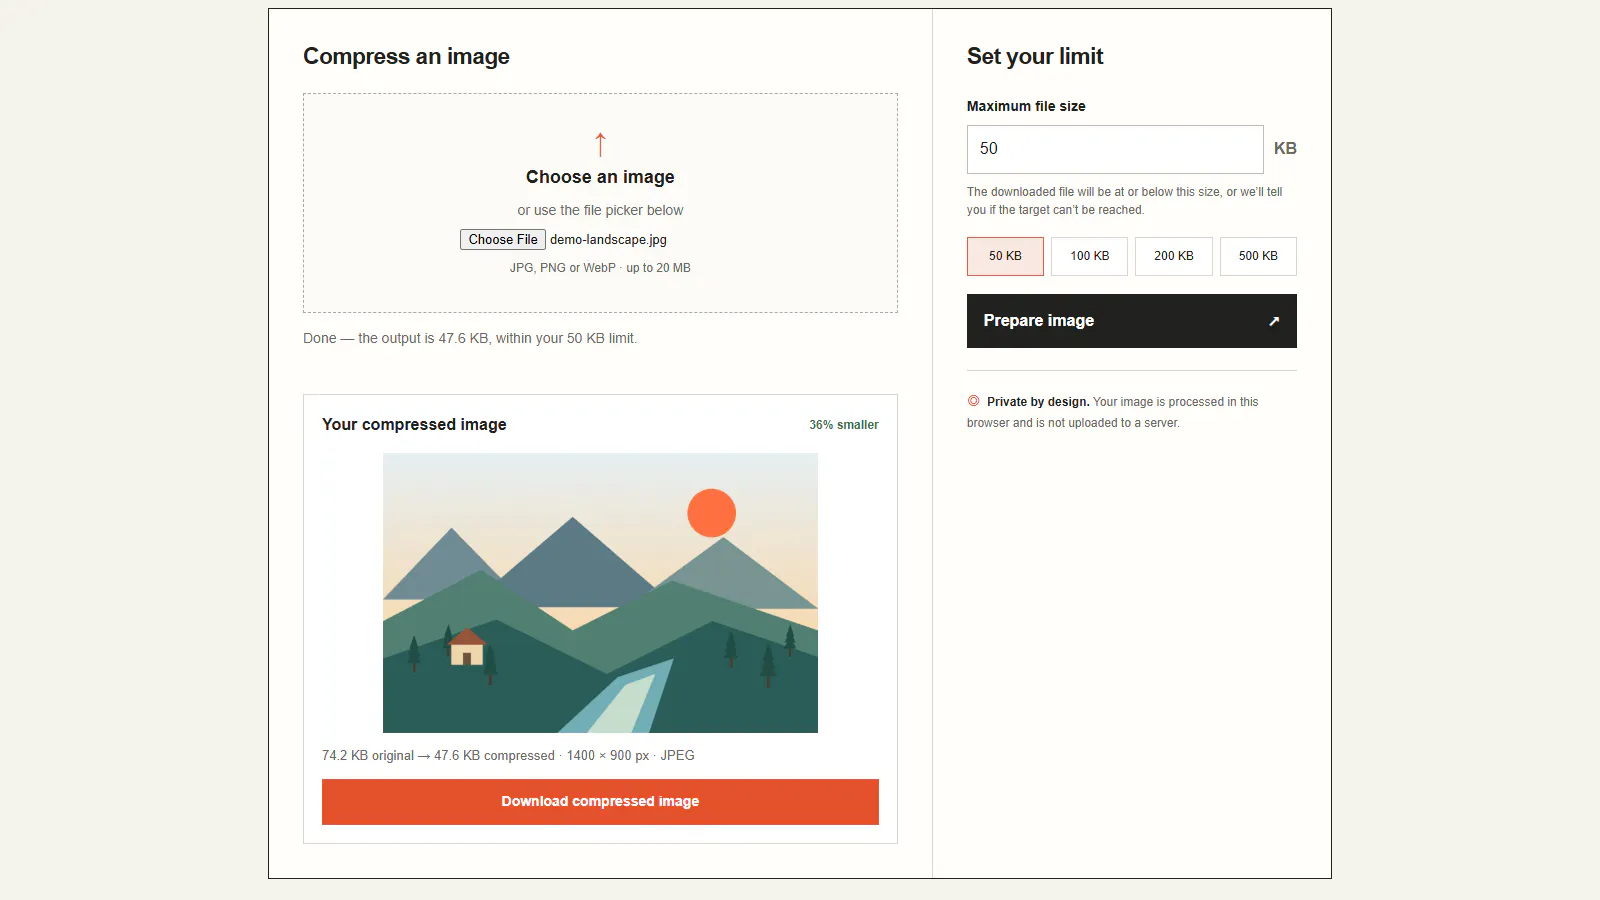Click the 36% smaller label
This screenshot has height=900, width=1600.
(x=844, y=425)
